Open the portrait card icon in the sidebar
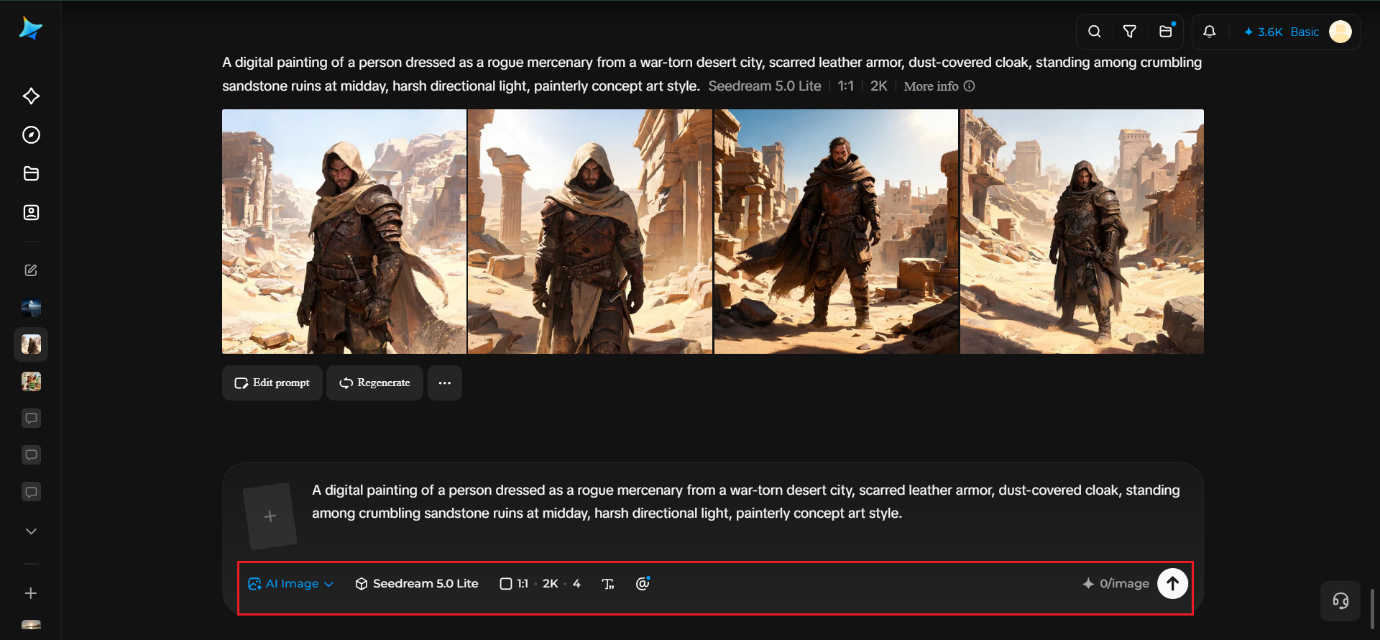Viewport: 1380px width, 640px height. [x=31, y=212]
